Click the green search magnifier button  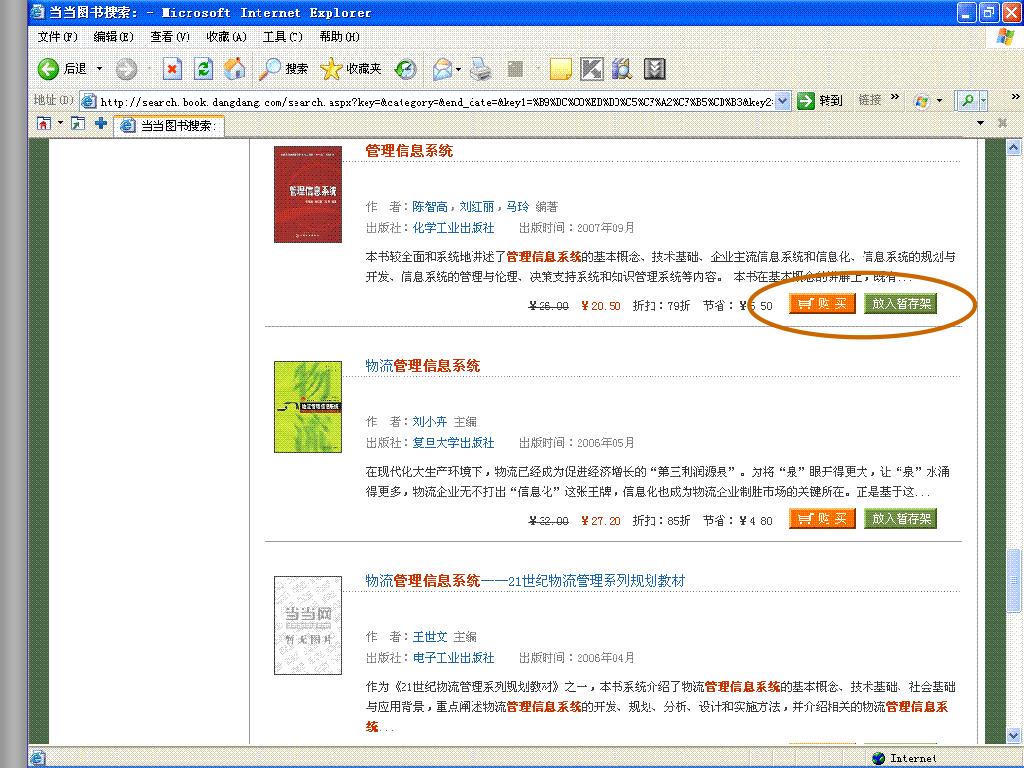(967, 101)
